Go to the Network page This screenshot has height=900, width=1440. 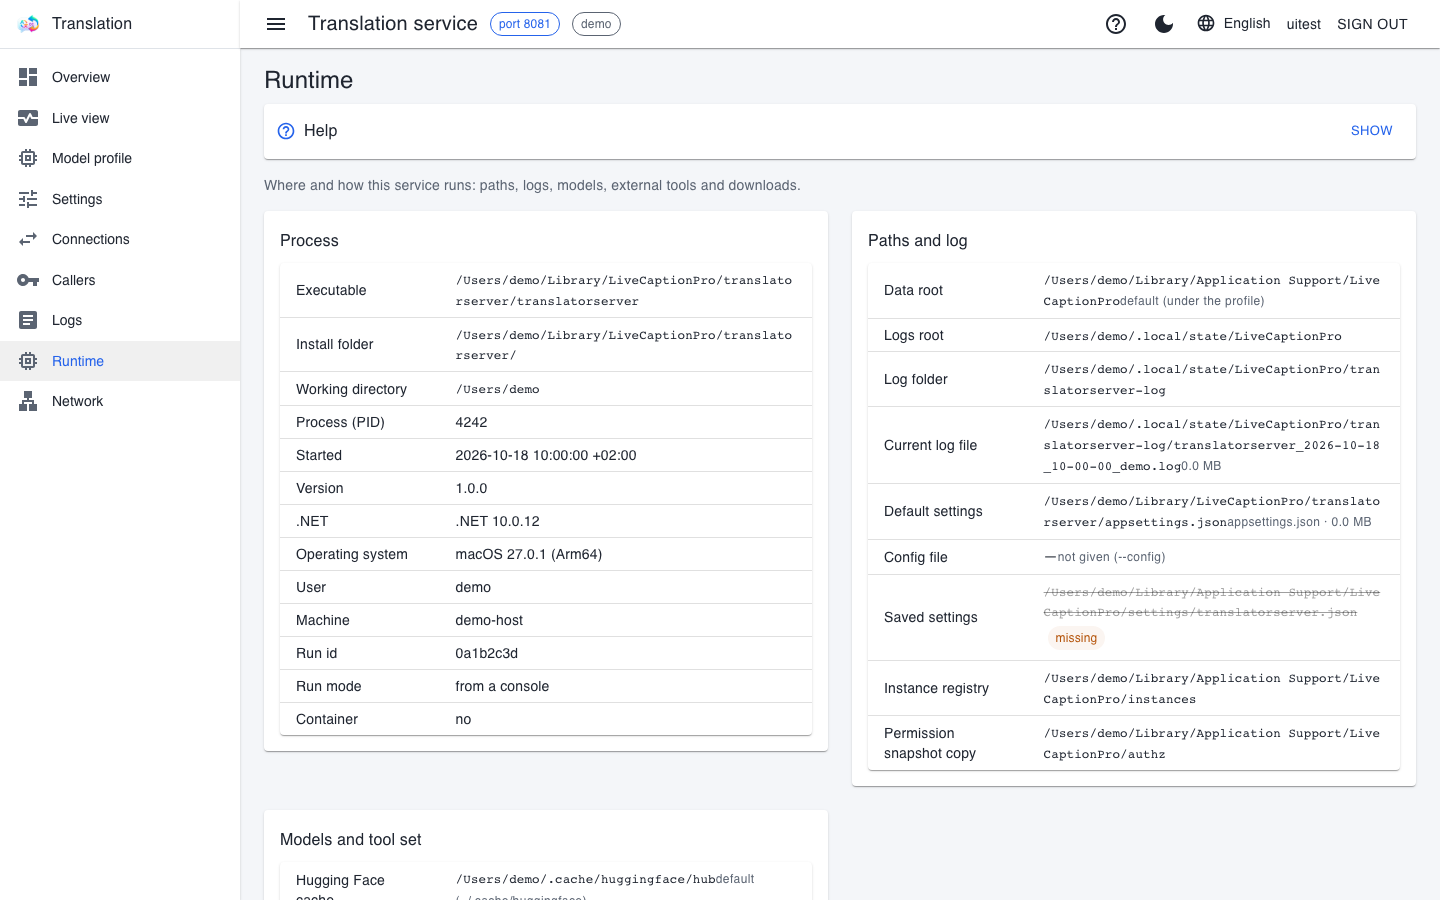point(120,401)
